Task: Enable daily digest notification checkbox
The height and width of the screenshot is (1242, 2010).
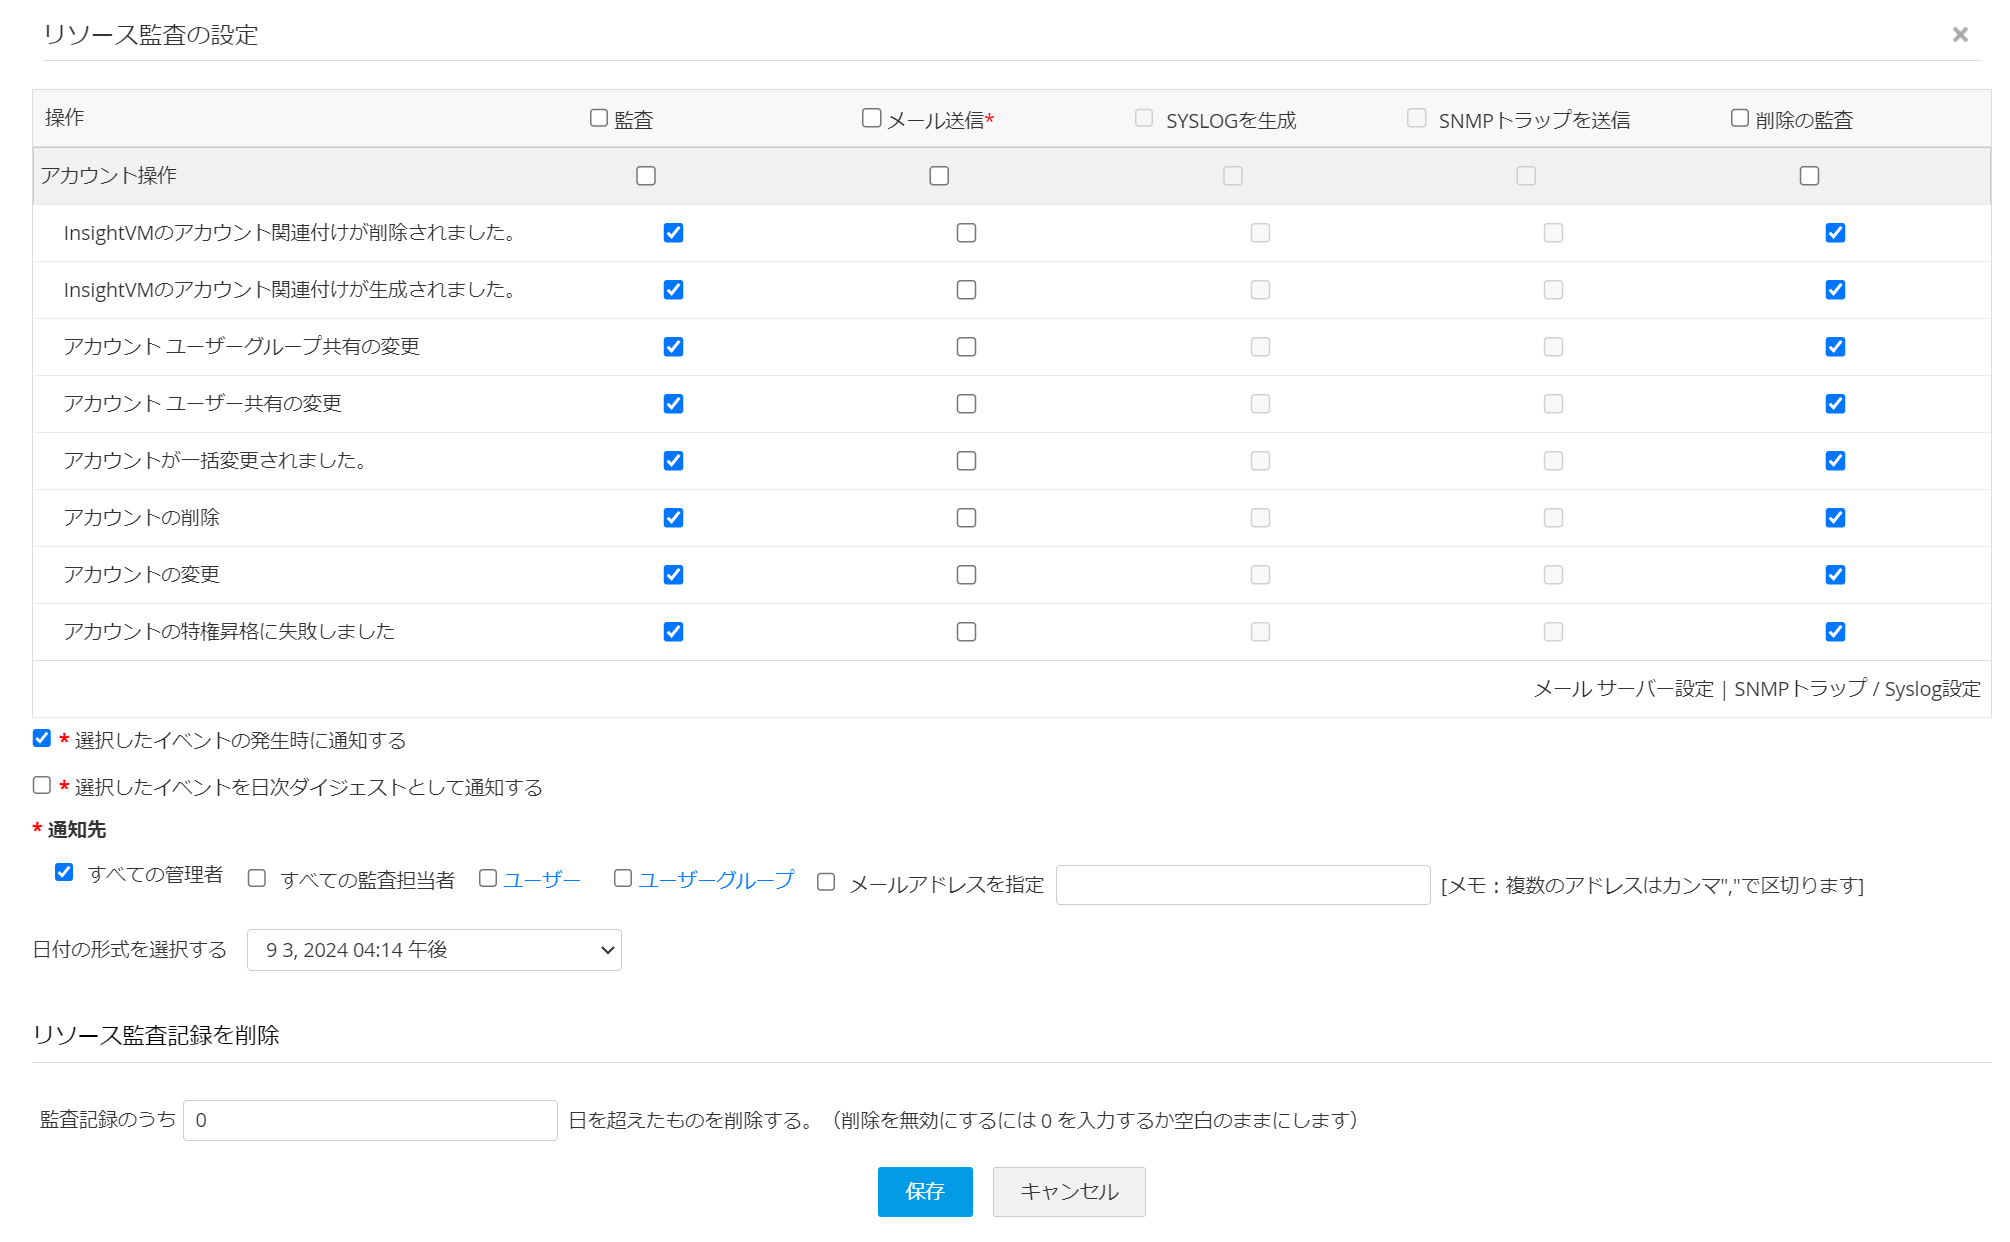Action: pos(42,785)
